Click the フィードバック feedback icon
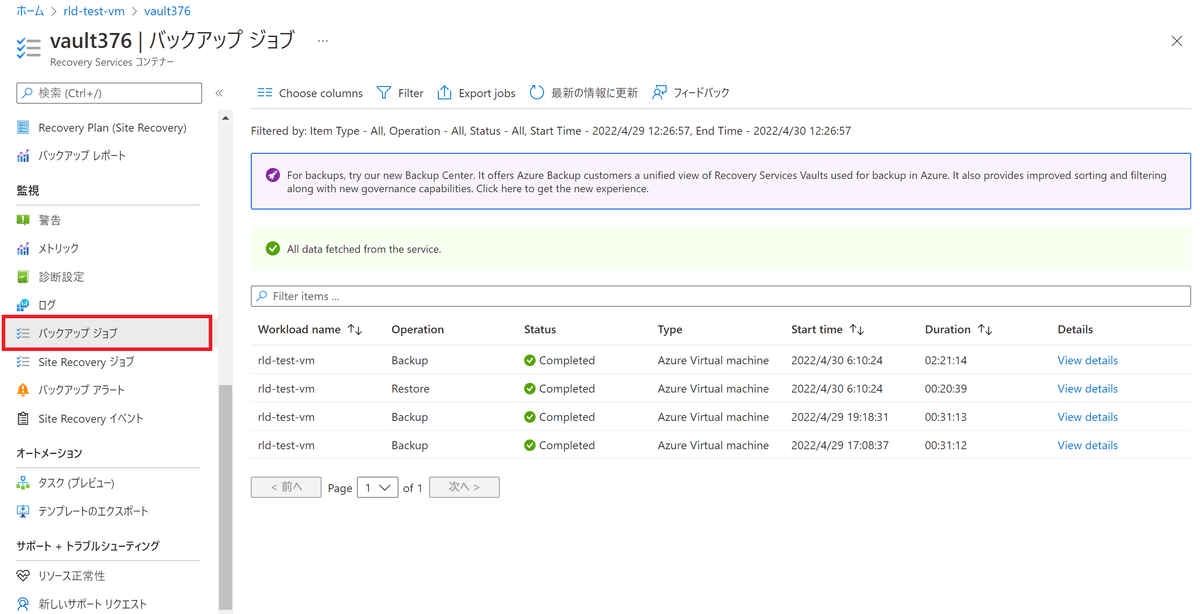This screenshot has width=1200, height=614. point(660,93)
